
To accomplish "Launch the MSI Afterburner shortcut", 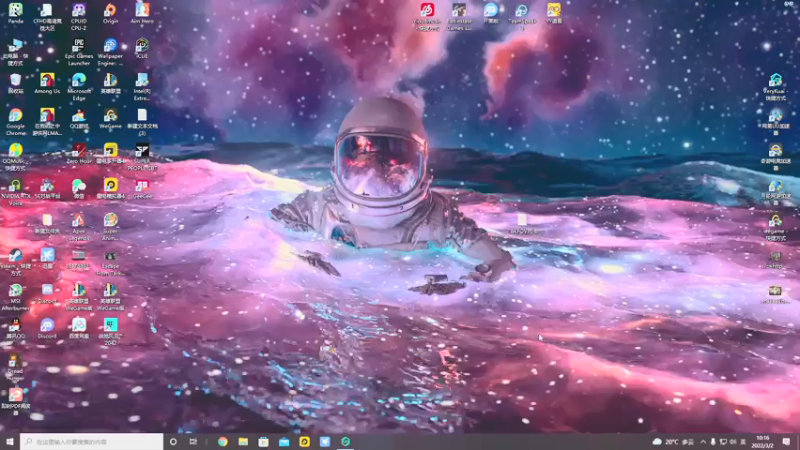I will 15,297.
